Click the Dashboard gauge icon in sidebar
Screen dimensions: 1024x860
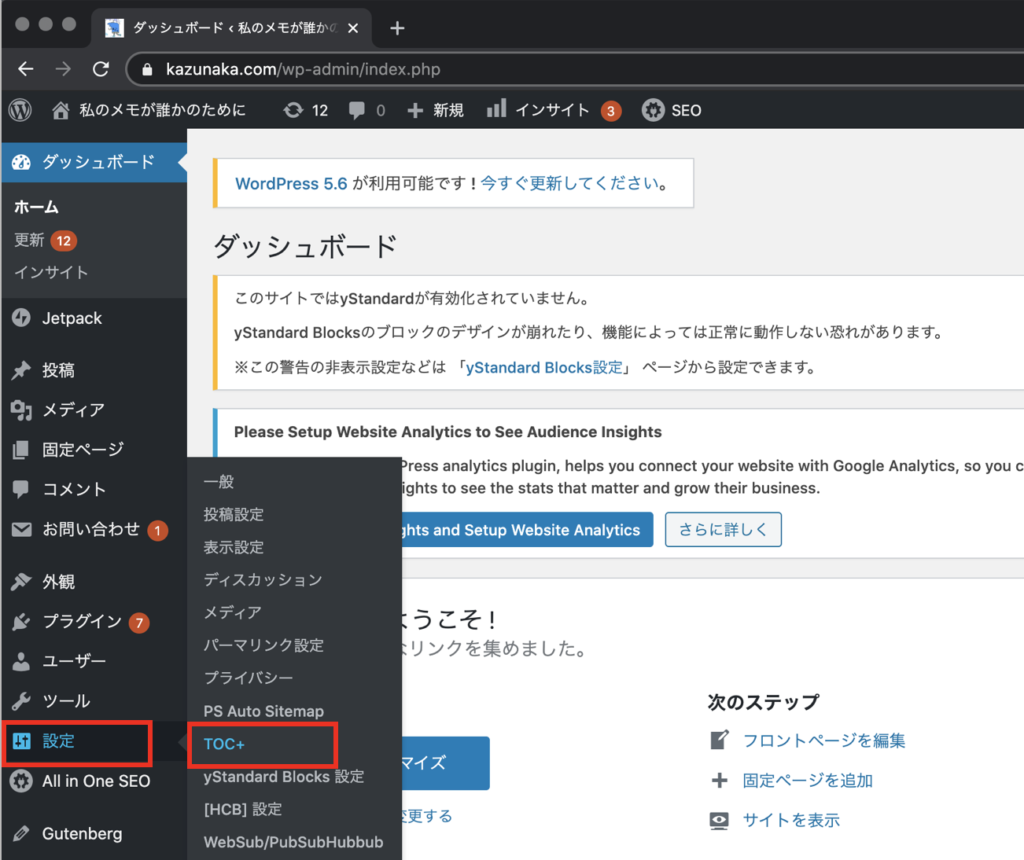tap(22, 162)
